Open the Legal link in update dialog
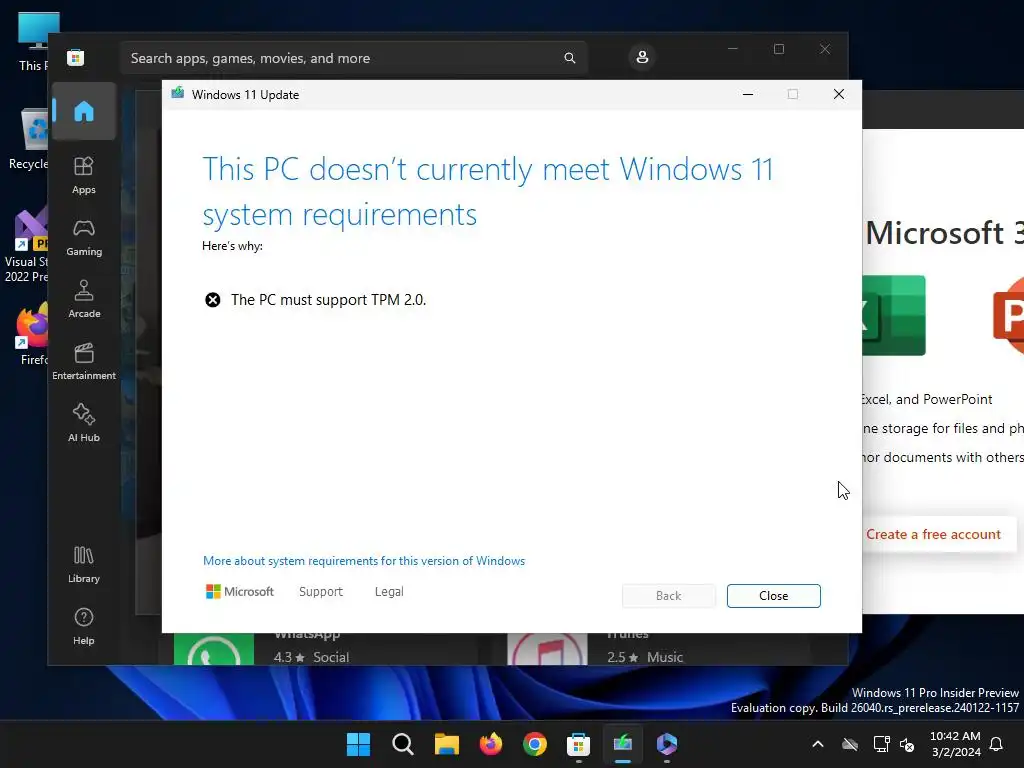 click(389, 592)
